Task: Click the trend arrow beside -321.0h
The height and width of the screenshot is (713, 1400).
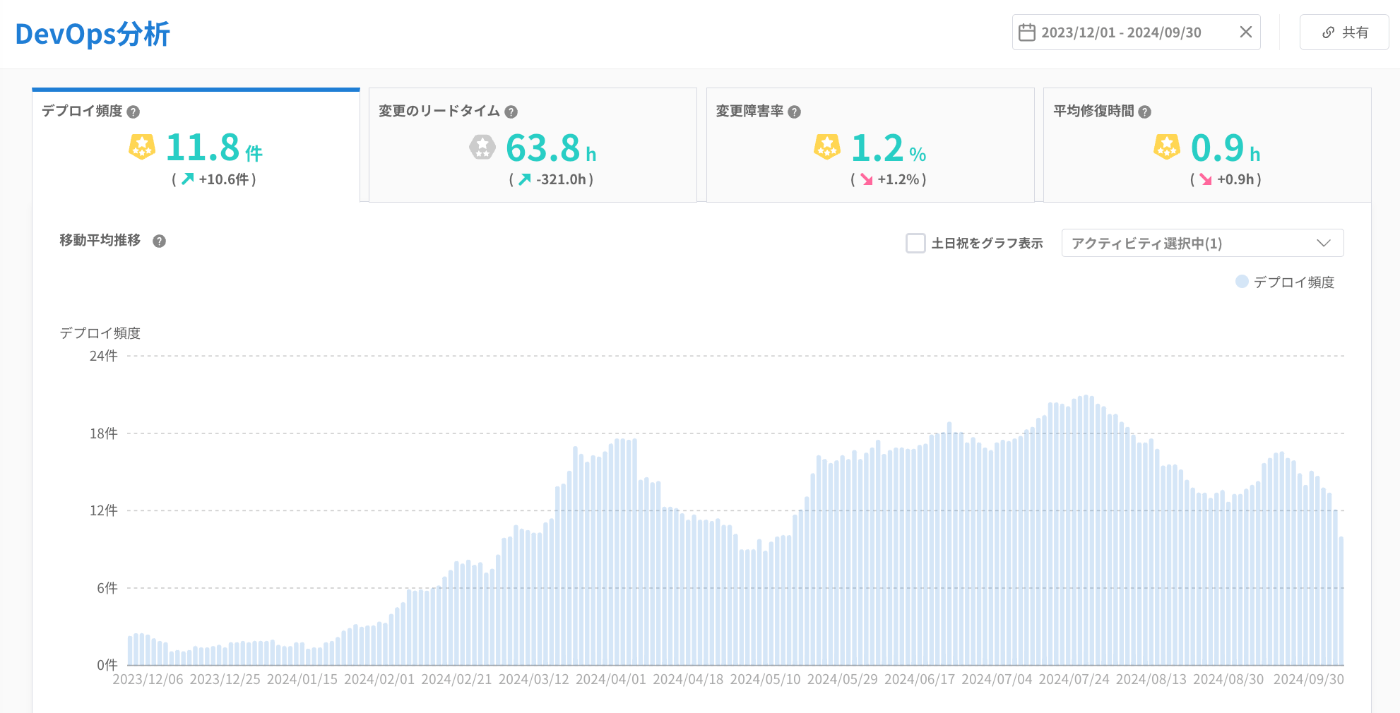Action: [x=524, y=180]
